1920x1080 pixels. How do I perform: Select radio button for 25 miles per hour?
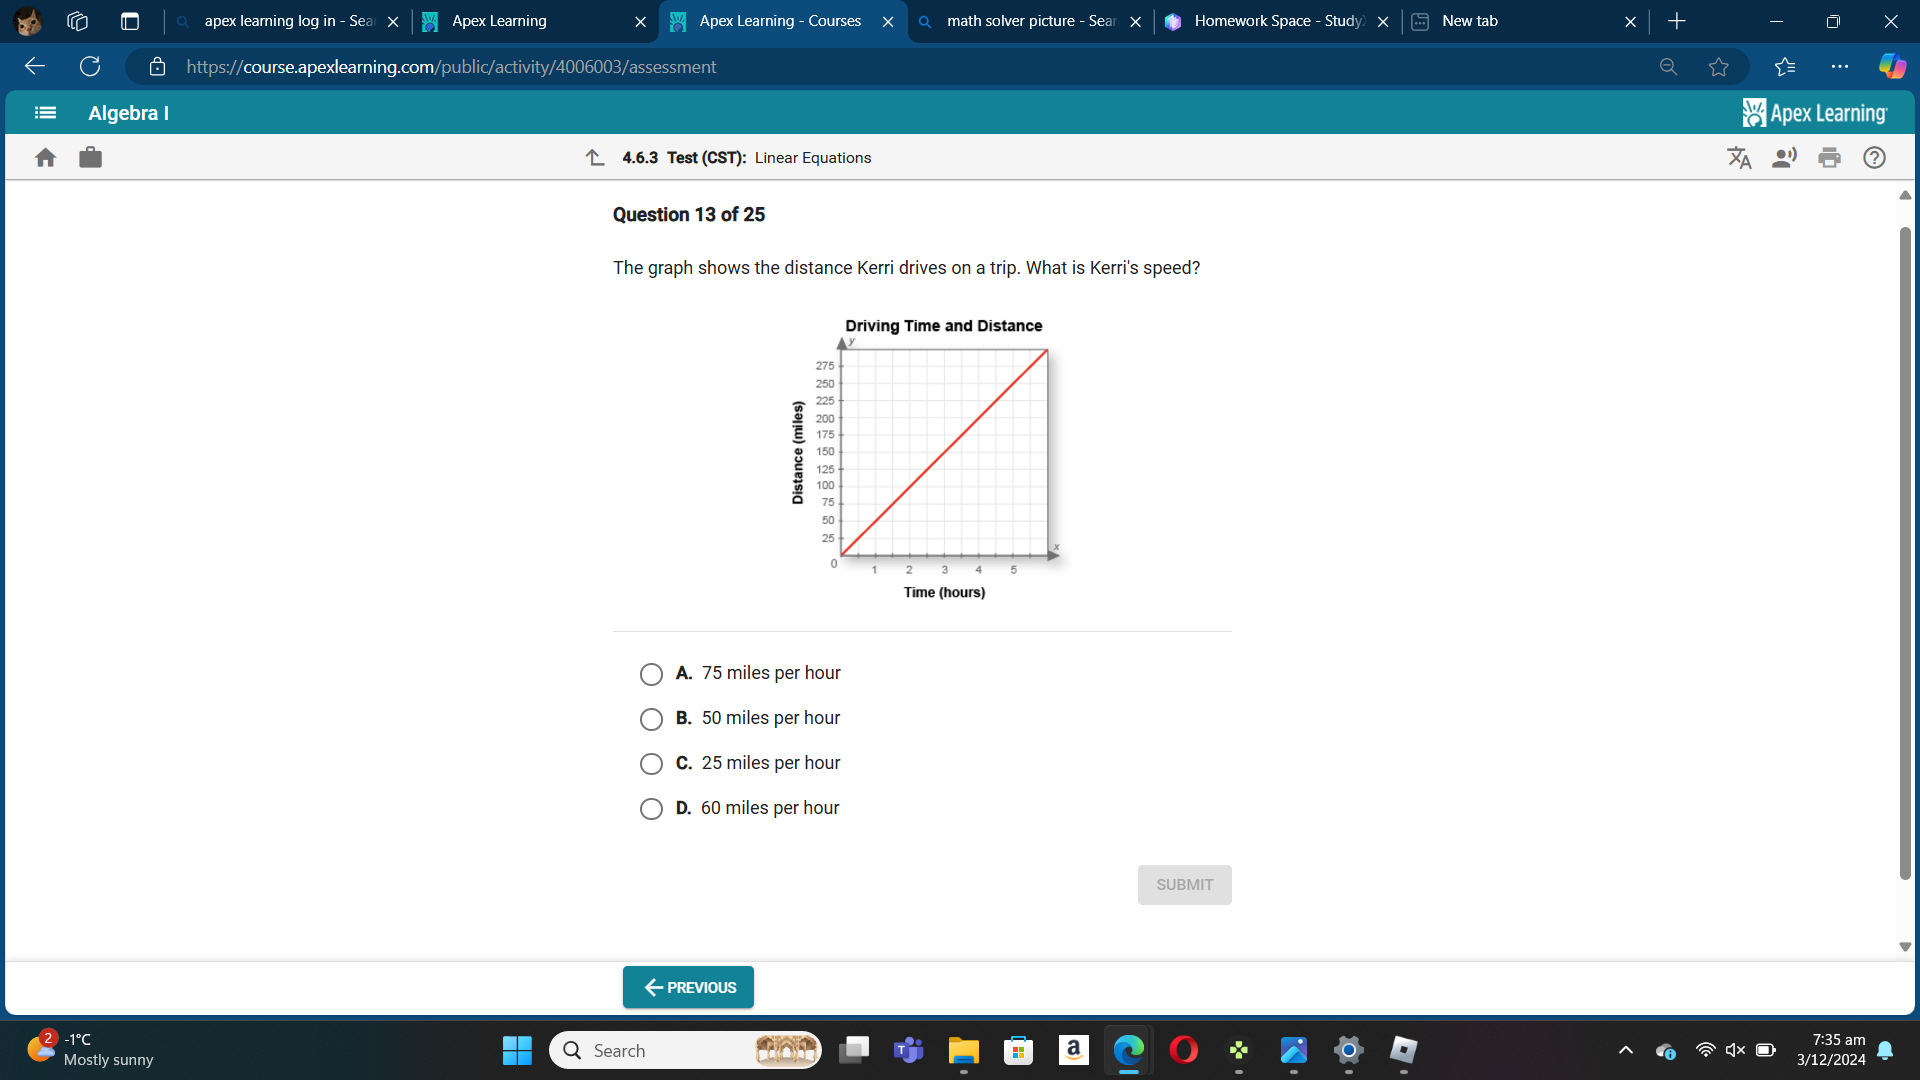pos(649,762)
